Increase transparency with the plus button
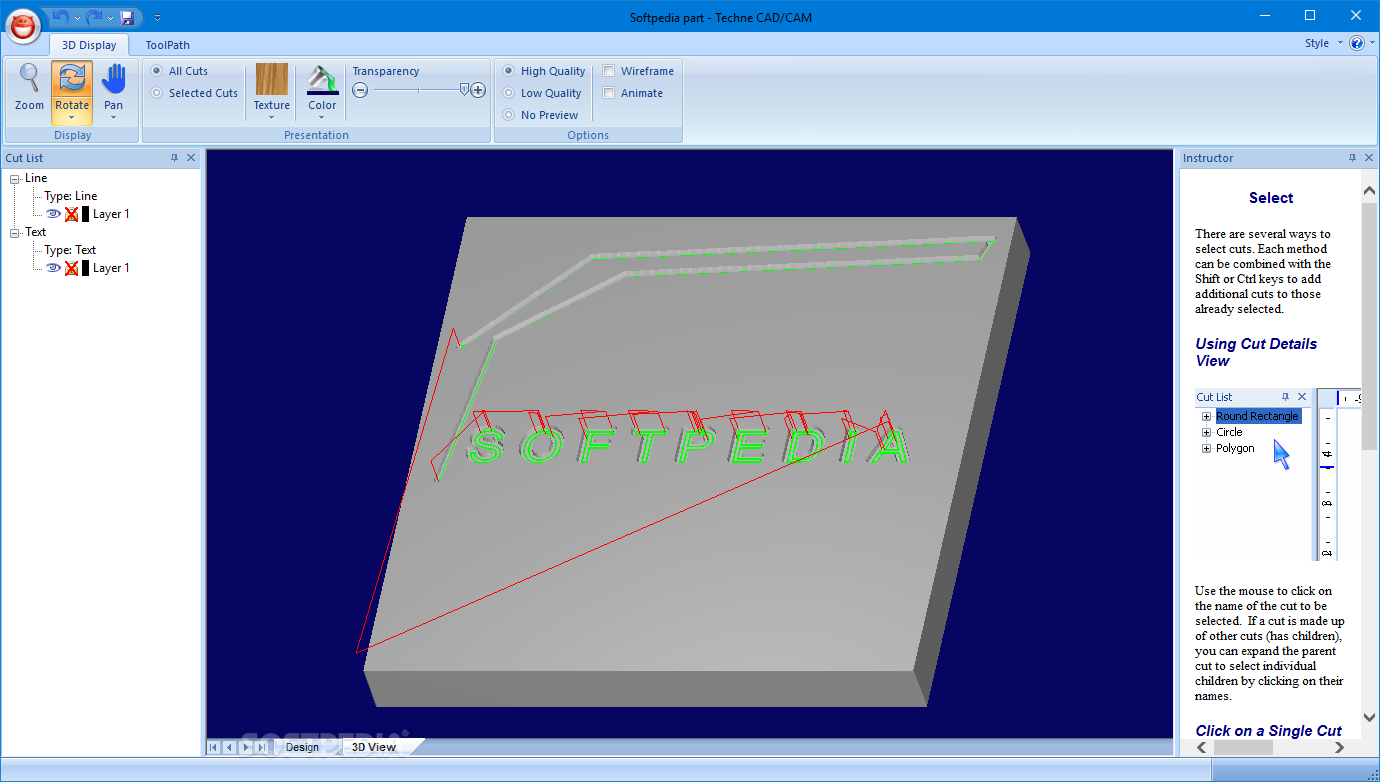Screen dimensions: 1380x782 click(x=478, y=90)
